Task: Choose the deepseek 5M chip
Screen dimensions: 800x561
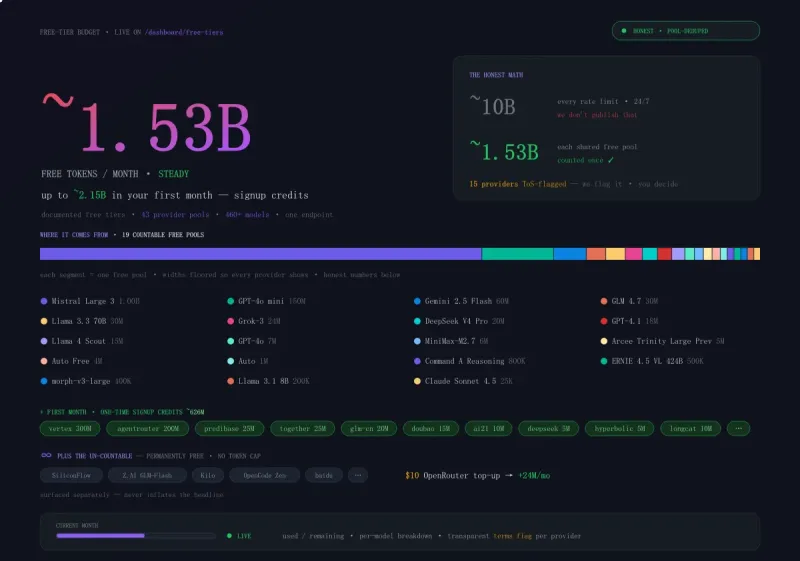Action: [548, 428]
